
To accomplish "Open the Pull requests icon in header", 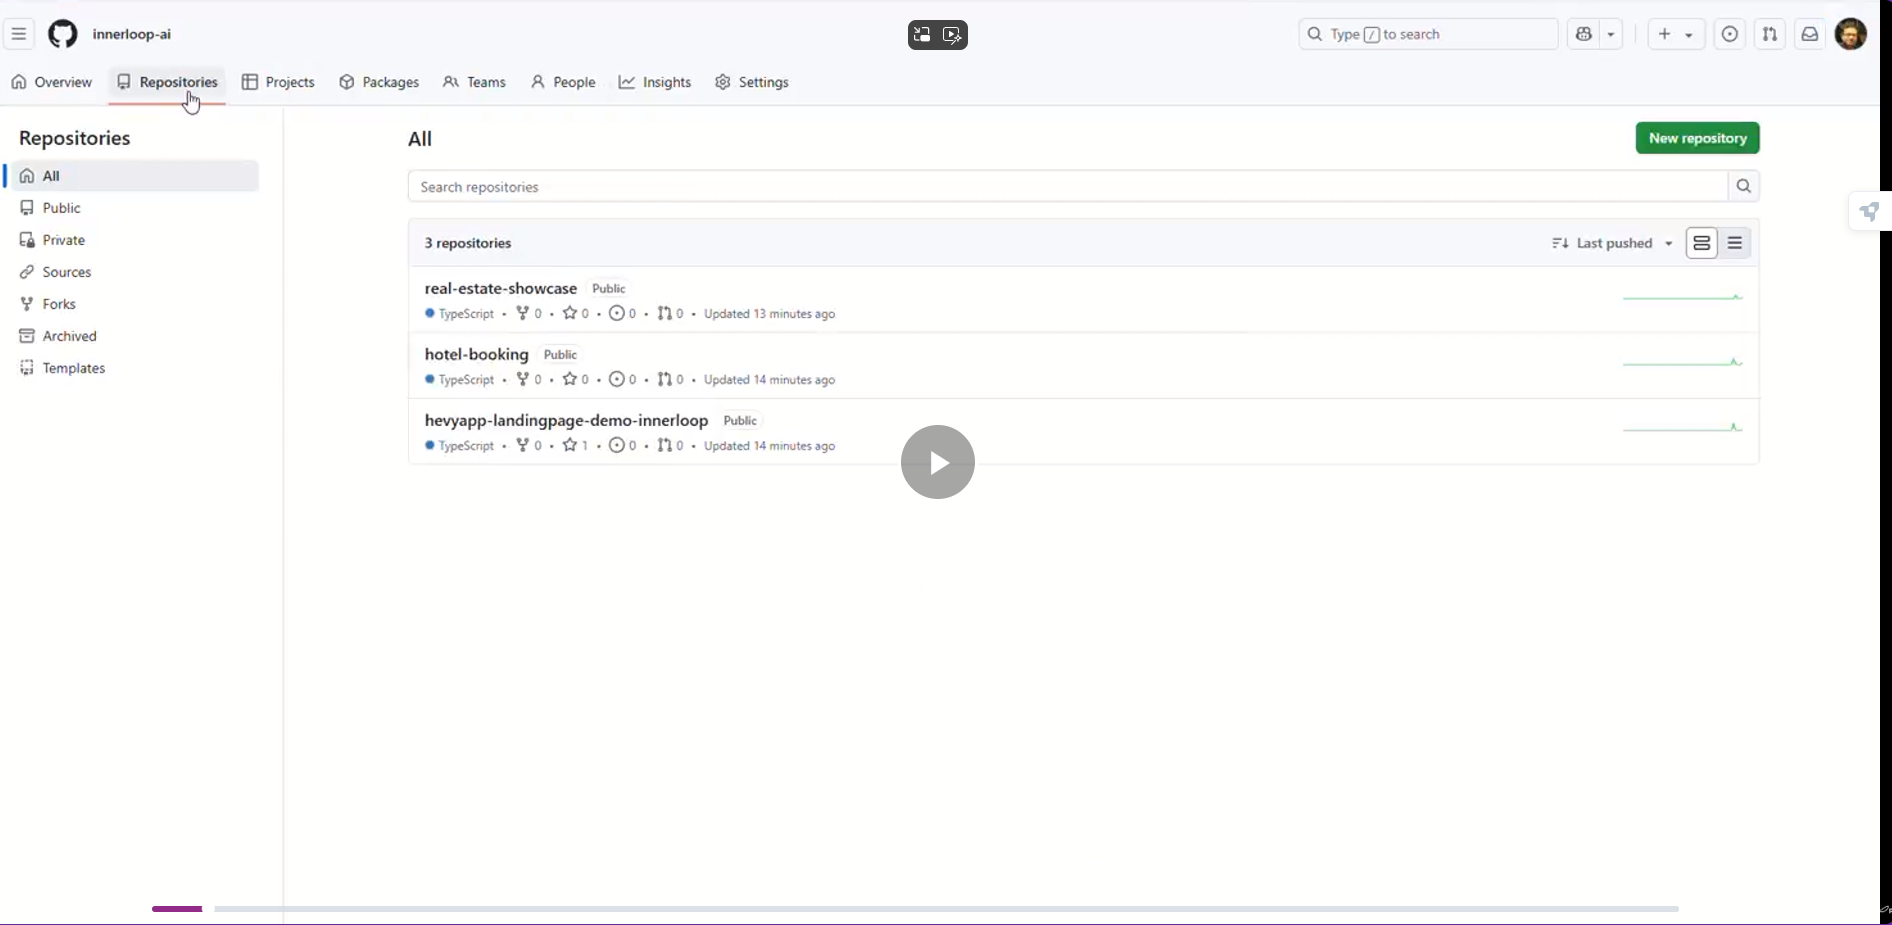I will pyautogui.click(x=1770, y=34).
